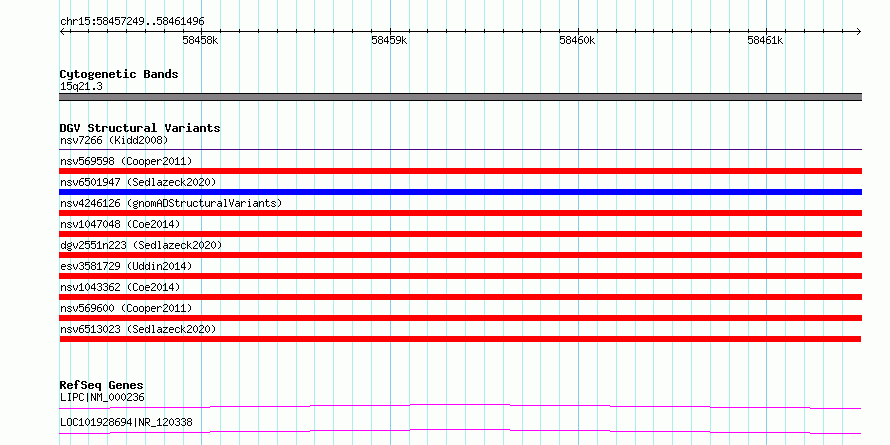
Task: Open variant nsv7266 (Kidd2008) label
Action: point(114,140)
